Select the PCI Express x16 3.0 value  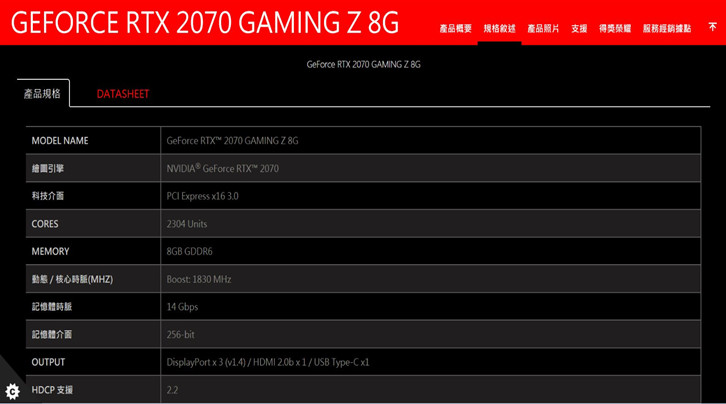202,196
